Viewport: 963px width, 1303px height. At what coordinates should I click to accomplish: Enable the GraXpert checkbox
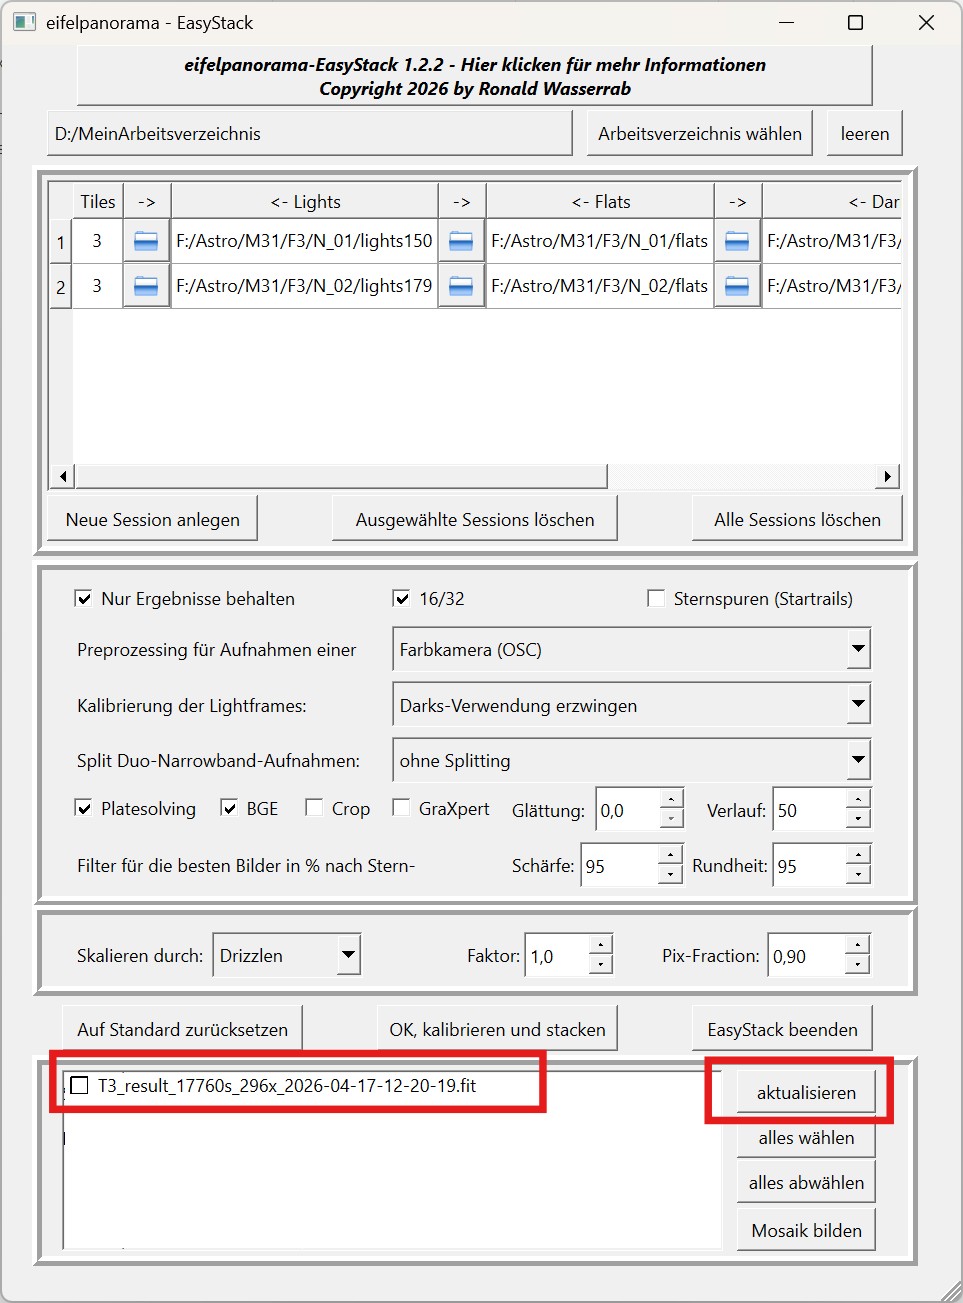[401, 808]
